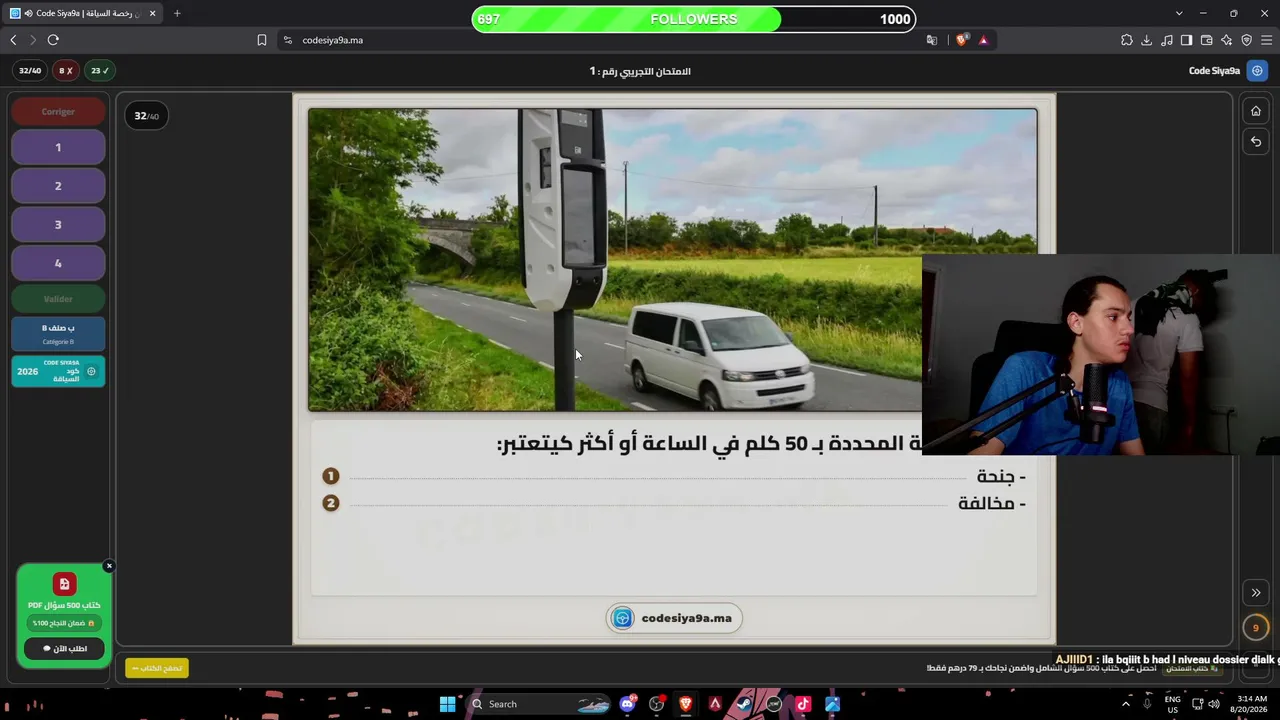This screenshot has height=720, width=1280.
Task: Go to home using the house icon
Action: point(1256,111)
